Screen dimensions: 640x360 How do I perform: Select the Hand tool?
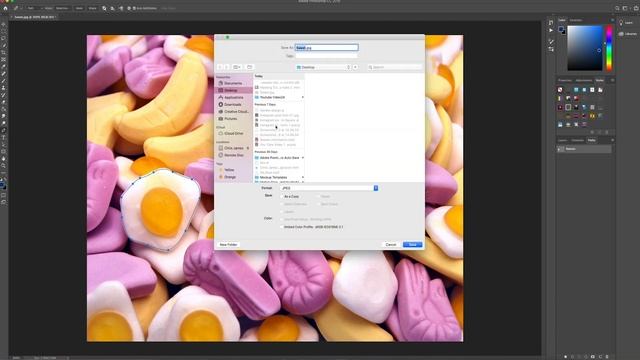[4, 158]
